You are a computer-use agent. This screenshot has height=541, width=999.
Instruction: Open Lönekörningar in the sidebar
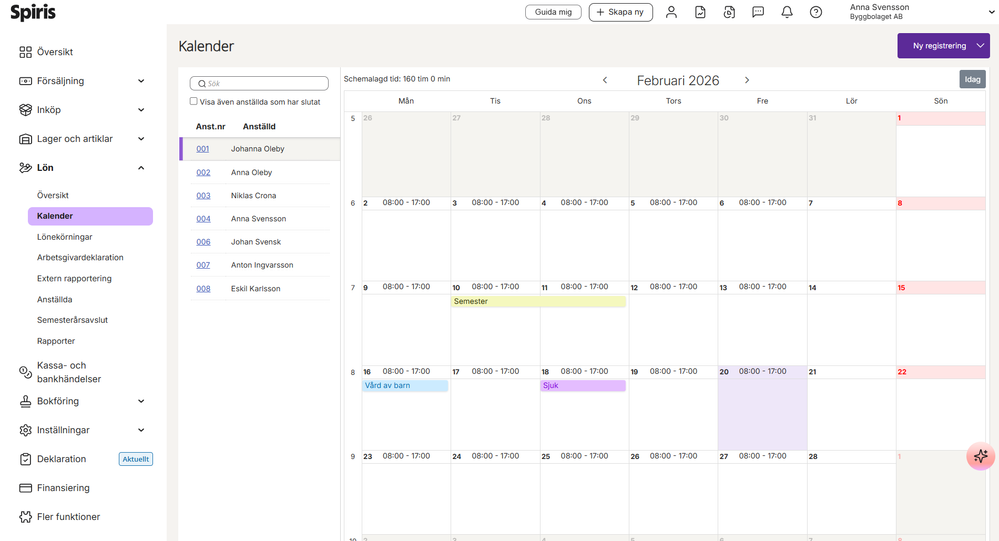[64, 237]
